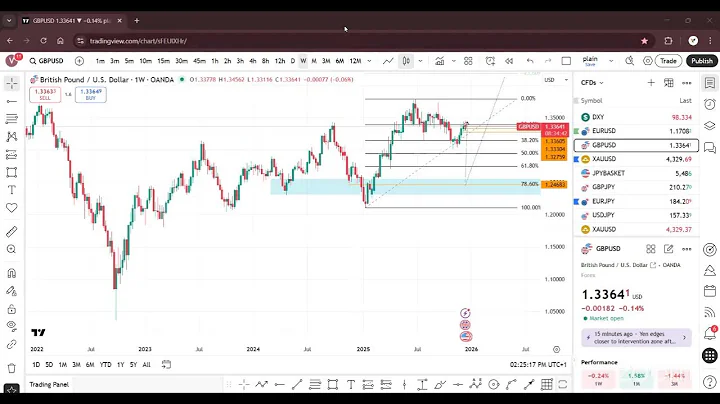Switch to the 15m timeframe
This screenshot has width=720, height=404.
[x=163, y=61]
